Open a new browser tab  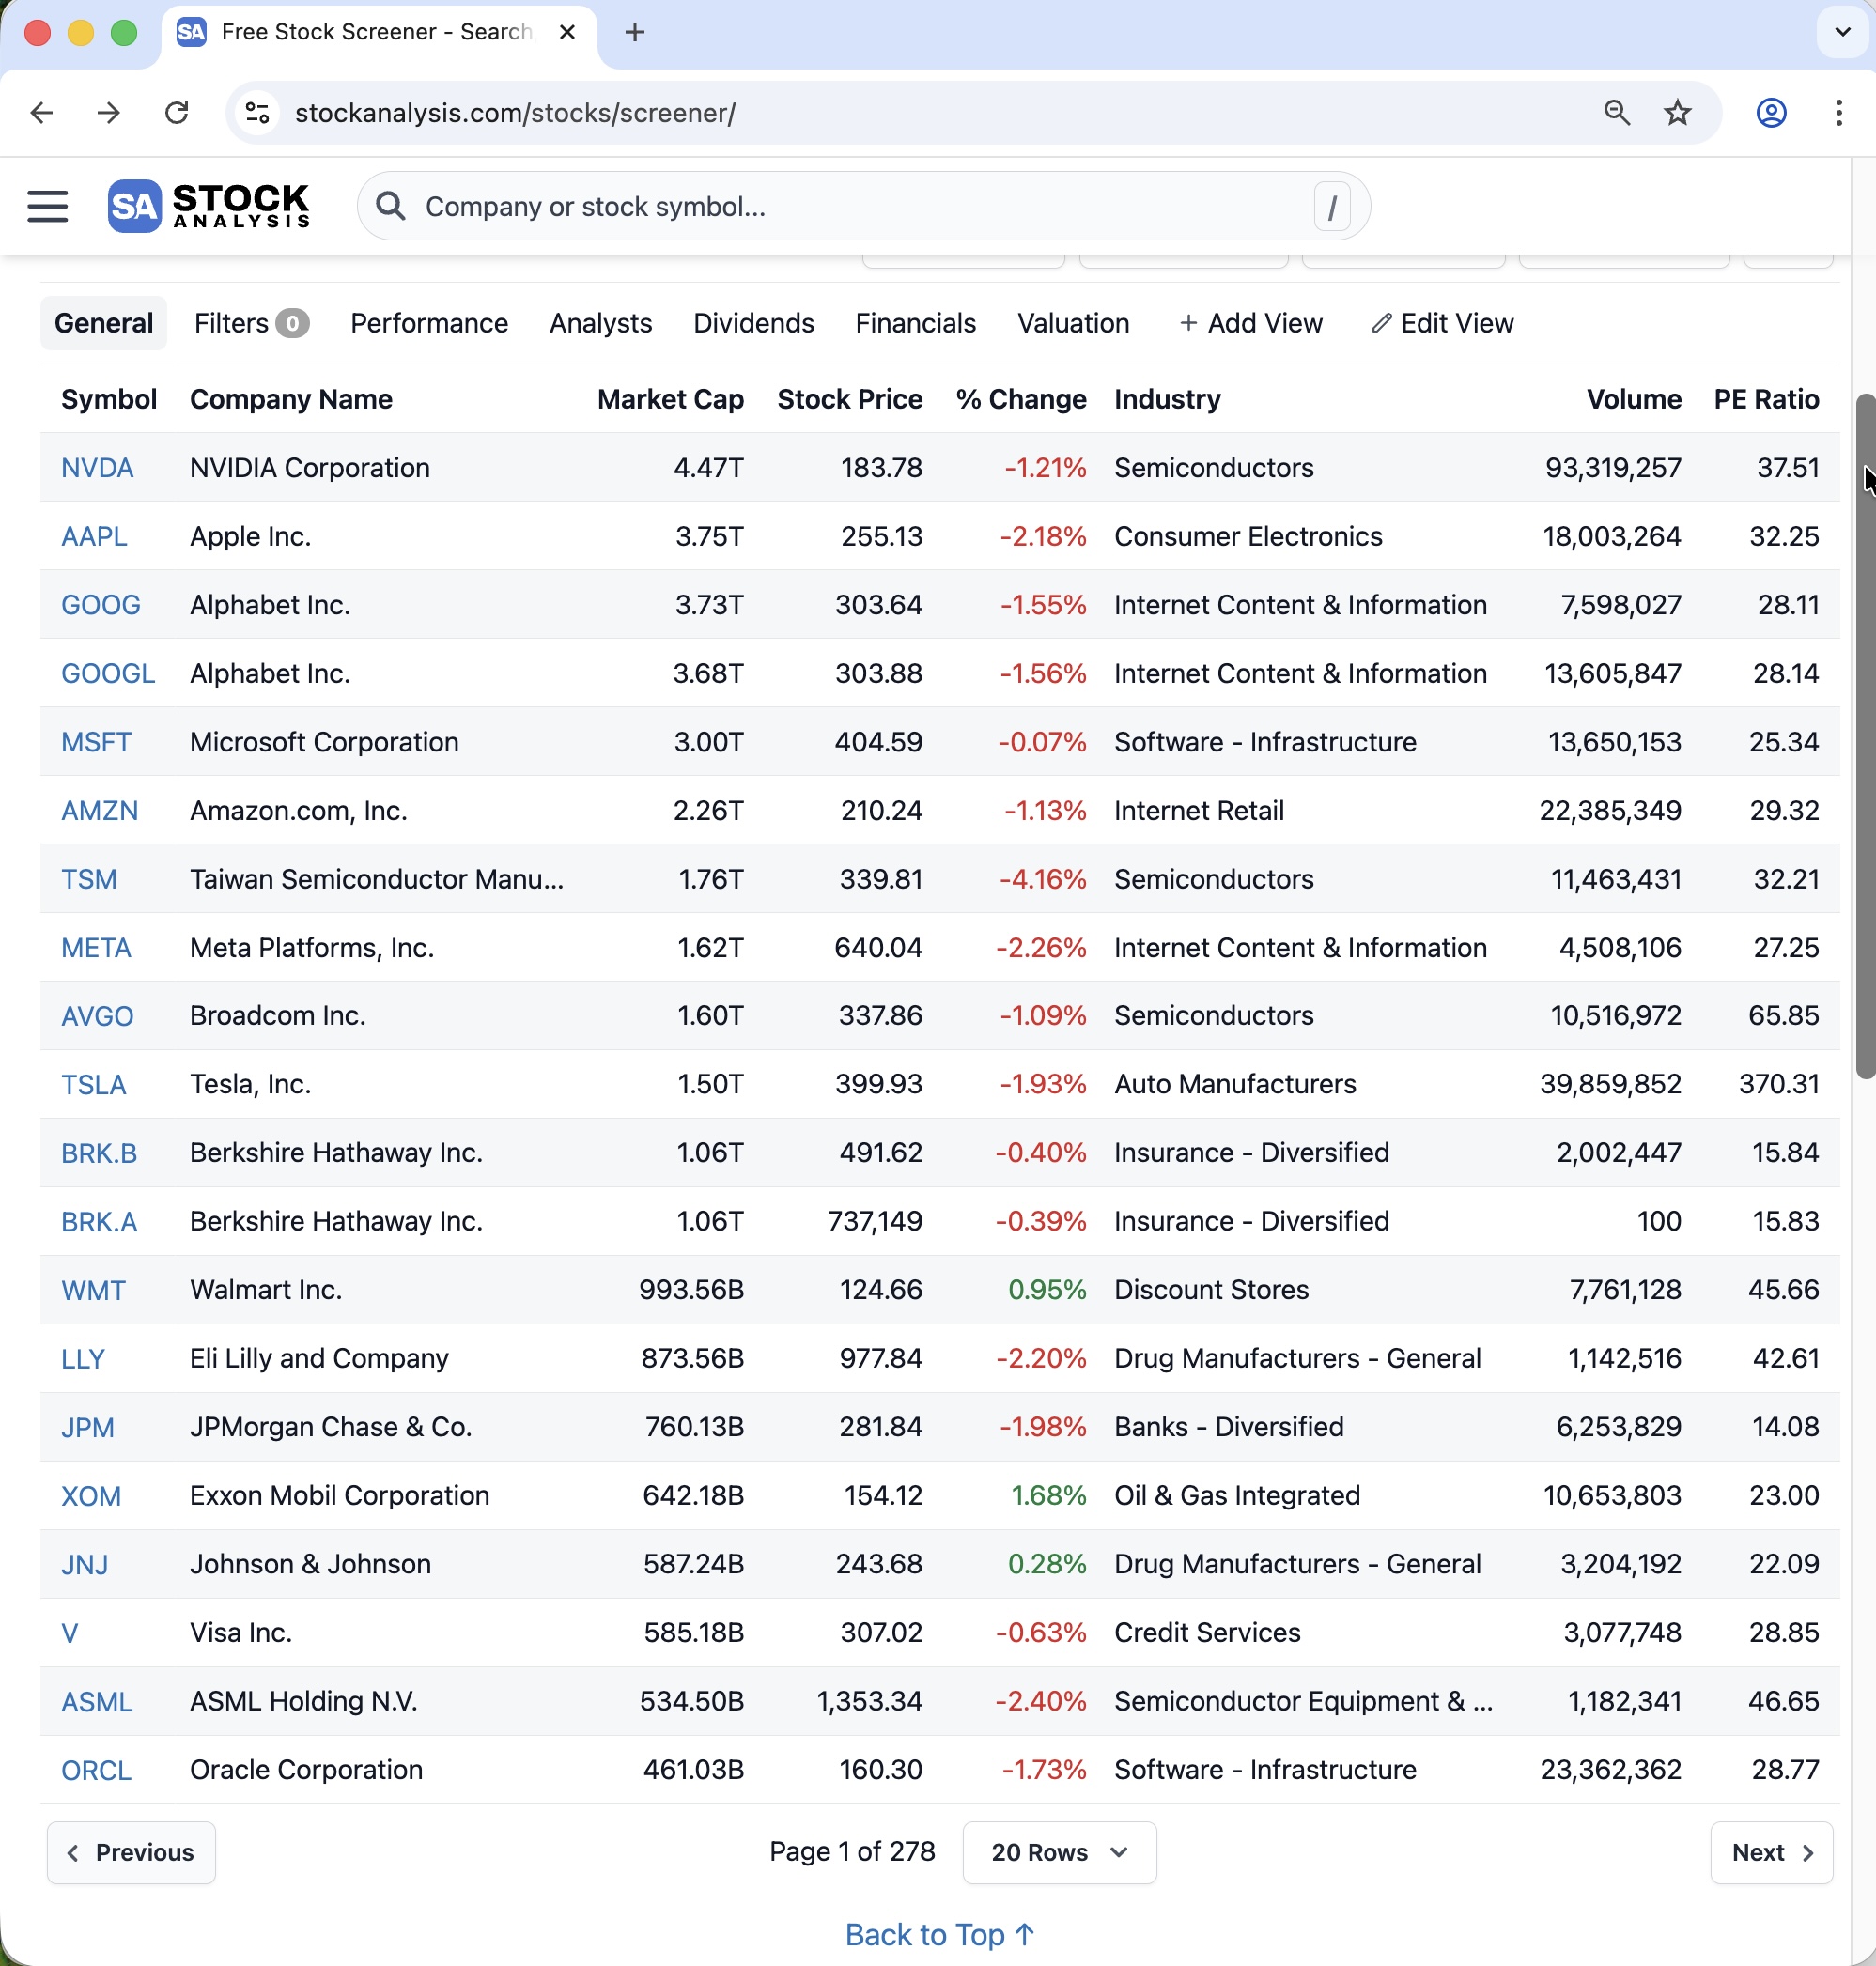(x=634, y=32)
